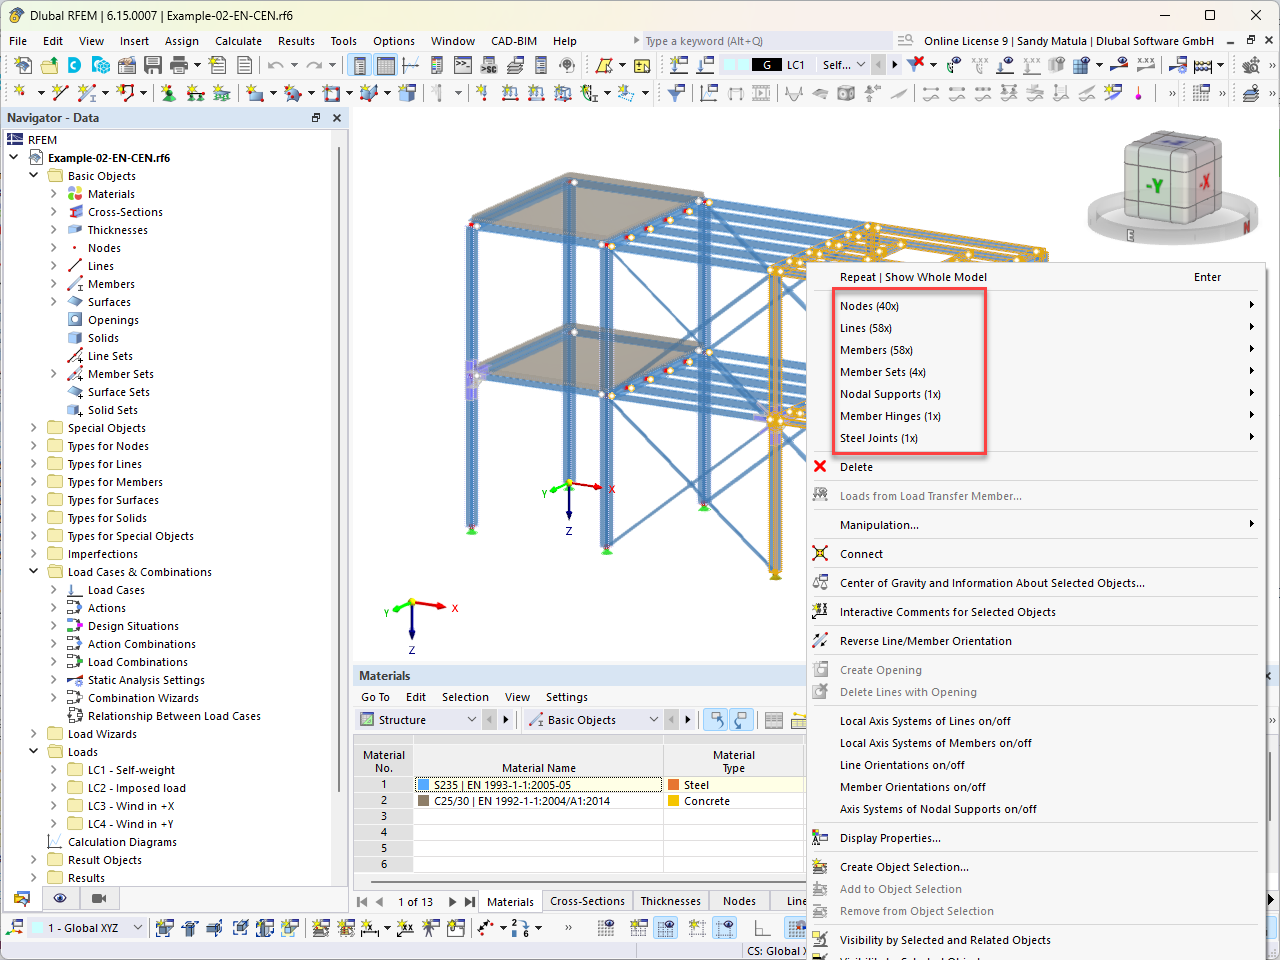
Task: Click the Redo arrow icon
Action: coord(314,65)
